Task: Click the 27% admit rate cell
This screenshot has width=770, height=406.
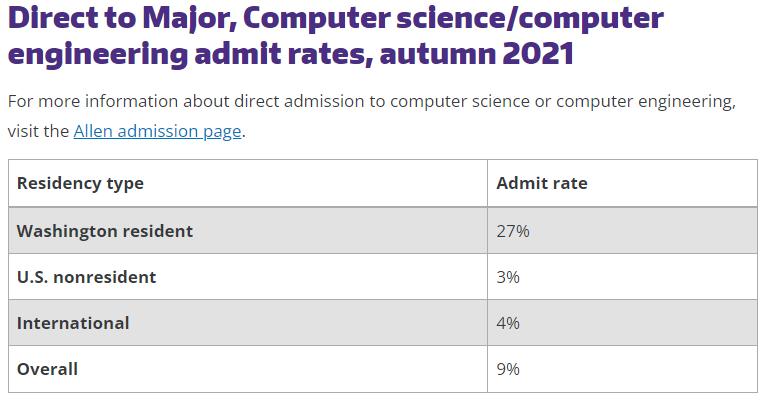Action: pyautogui.click(x=512, y=231)
